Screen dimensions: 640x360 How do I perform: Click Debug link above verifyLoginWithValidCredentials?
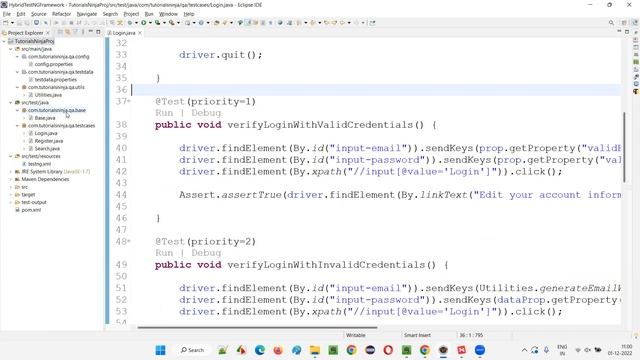click(x=206, y=113)
